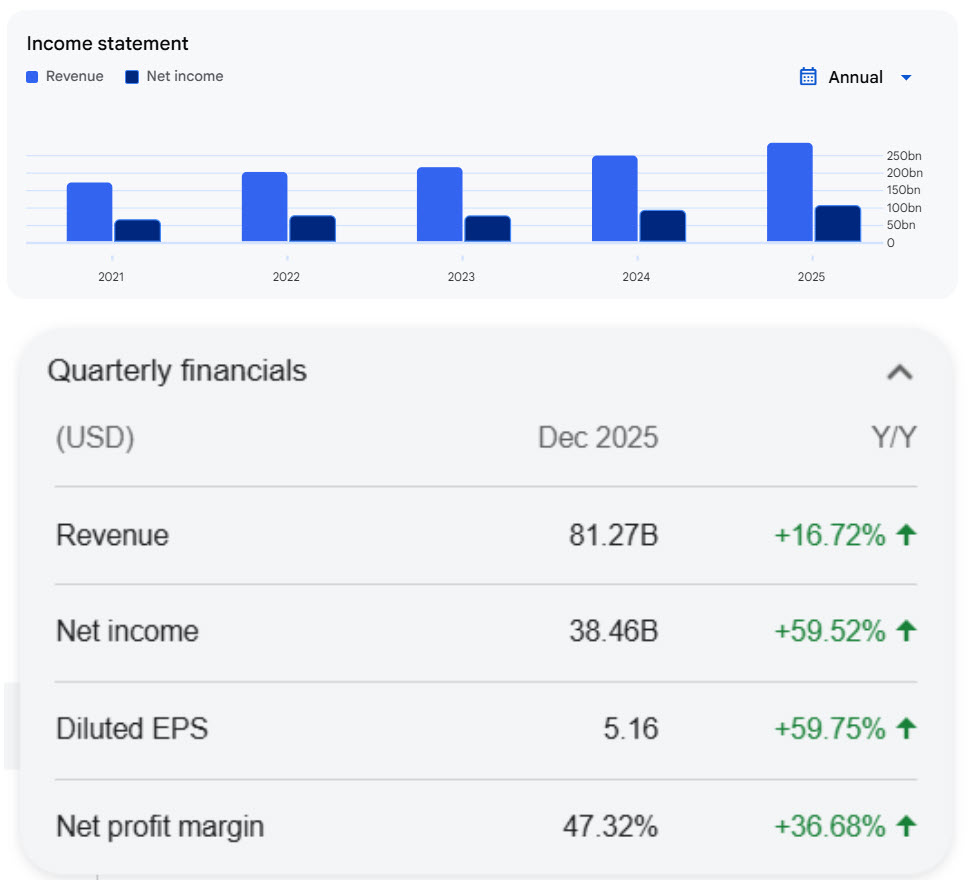Image resolution: width=968 pixels, height=894 pixels.
Task: Select the 2021 revenue bar
Action: click(89, 212)
